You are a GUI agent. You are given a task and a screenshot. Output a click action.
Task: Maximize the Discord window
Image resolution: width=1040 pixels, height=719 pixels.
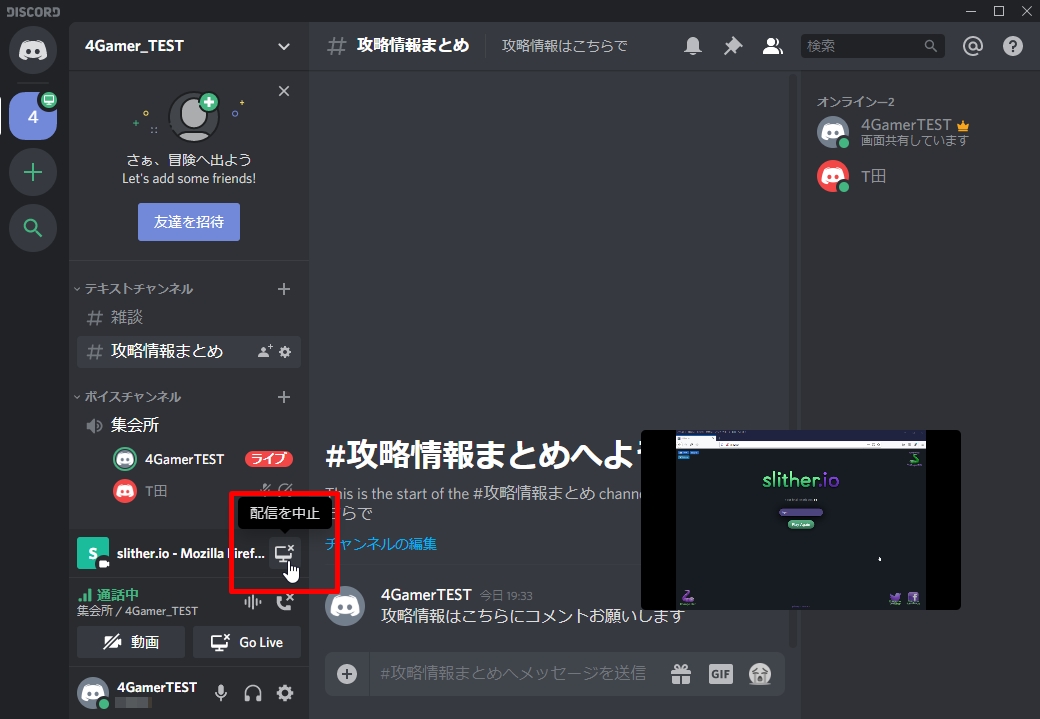999,11
